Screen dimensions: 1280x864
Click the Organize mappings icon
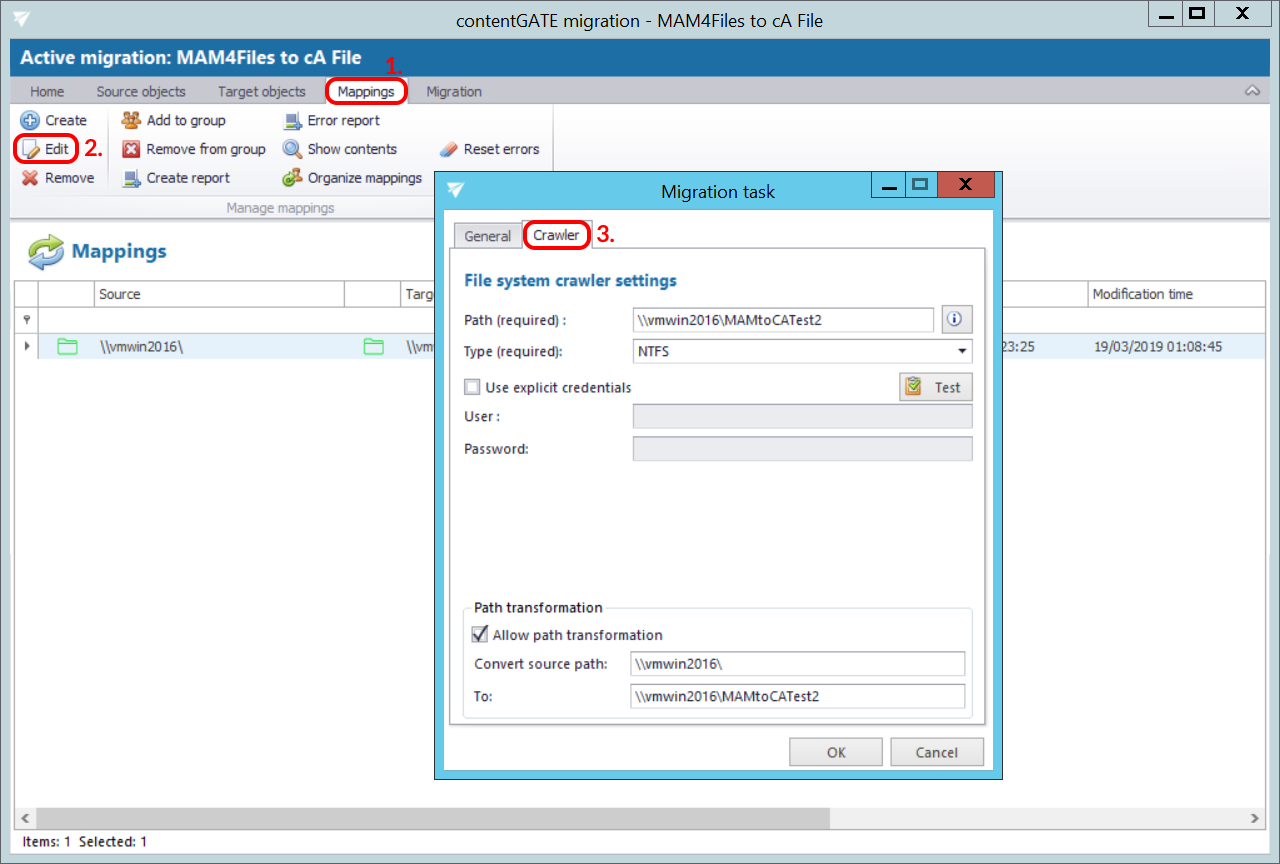tap(292, 178)
